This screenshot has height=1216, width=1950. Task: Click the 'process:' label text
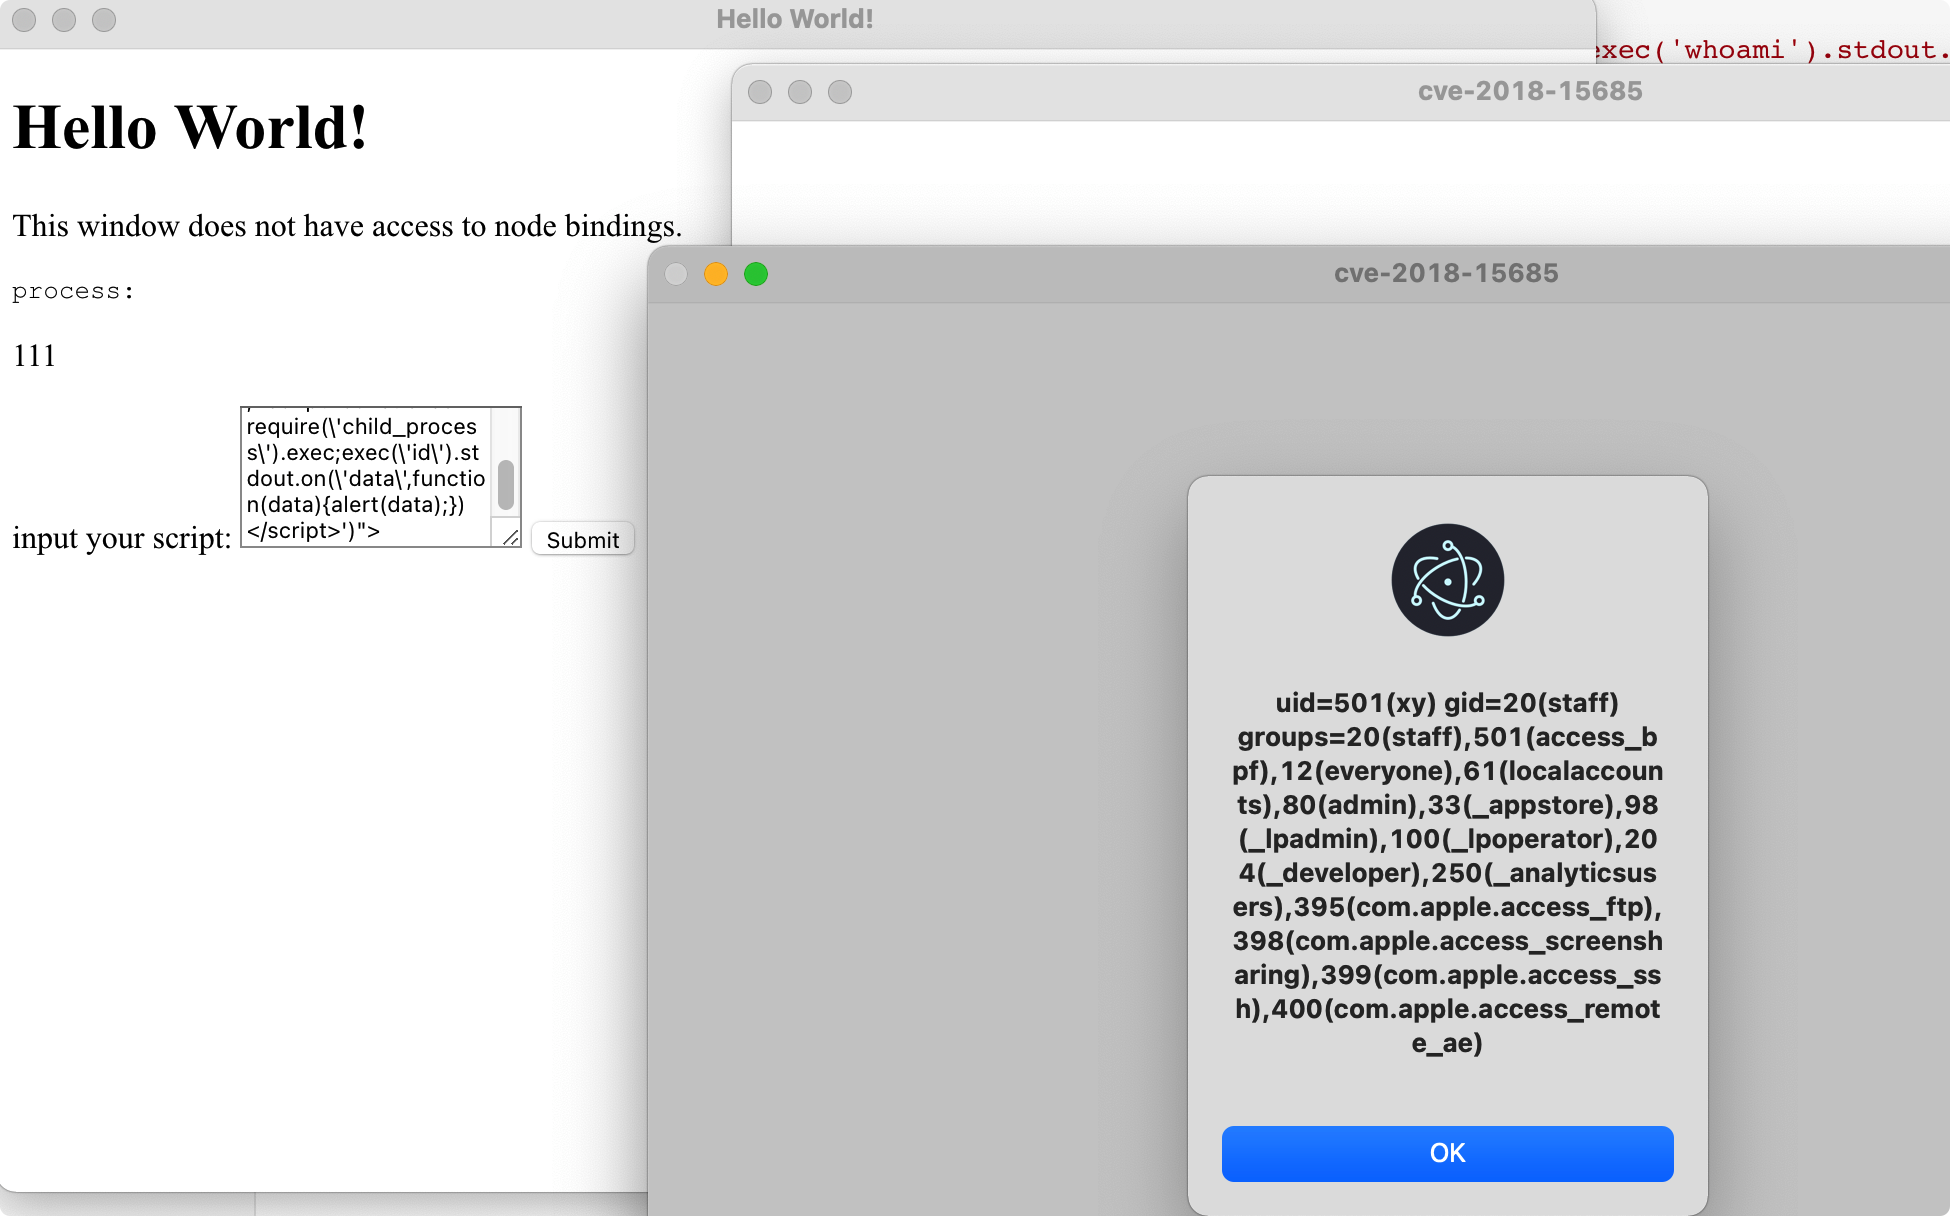pyautogui.click(x=73, y=291)
